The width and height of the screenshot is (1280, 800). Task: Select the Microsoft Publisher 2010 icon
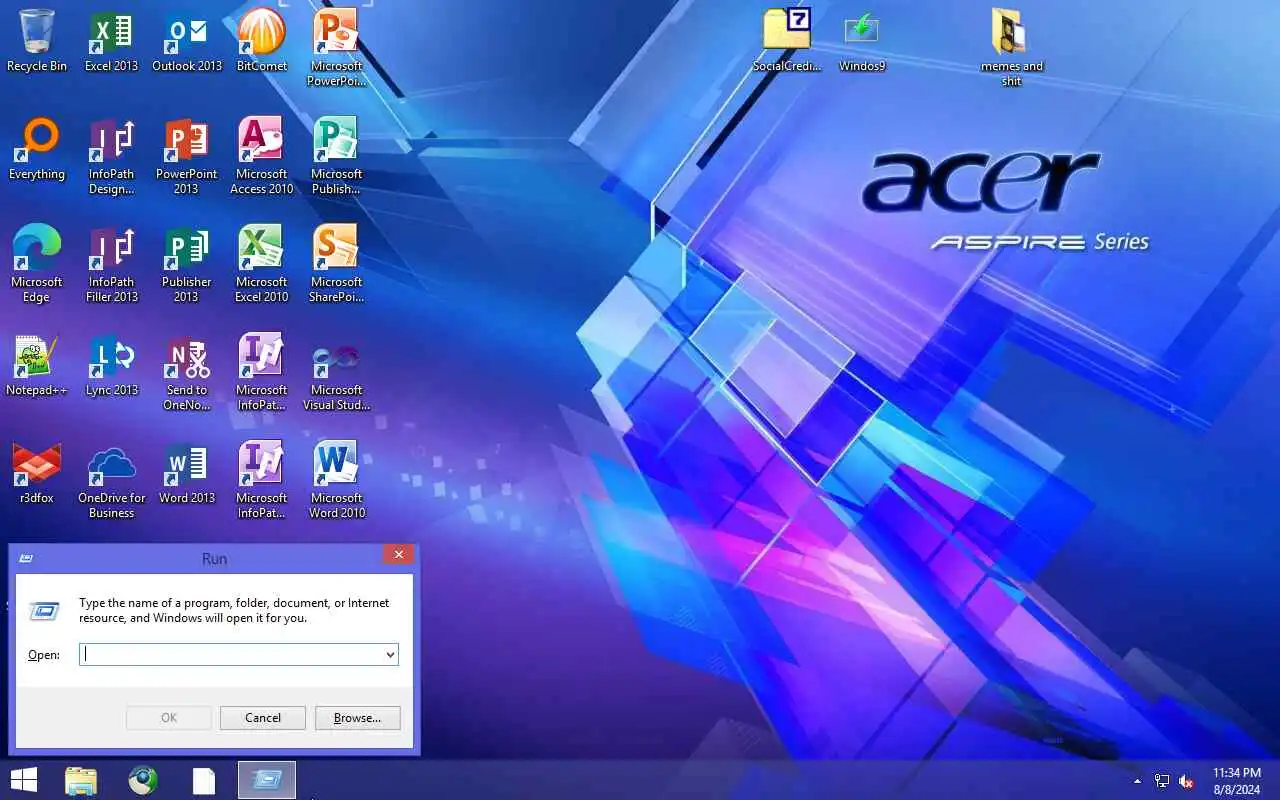(337, 155)
